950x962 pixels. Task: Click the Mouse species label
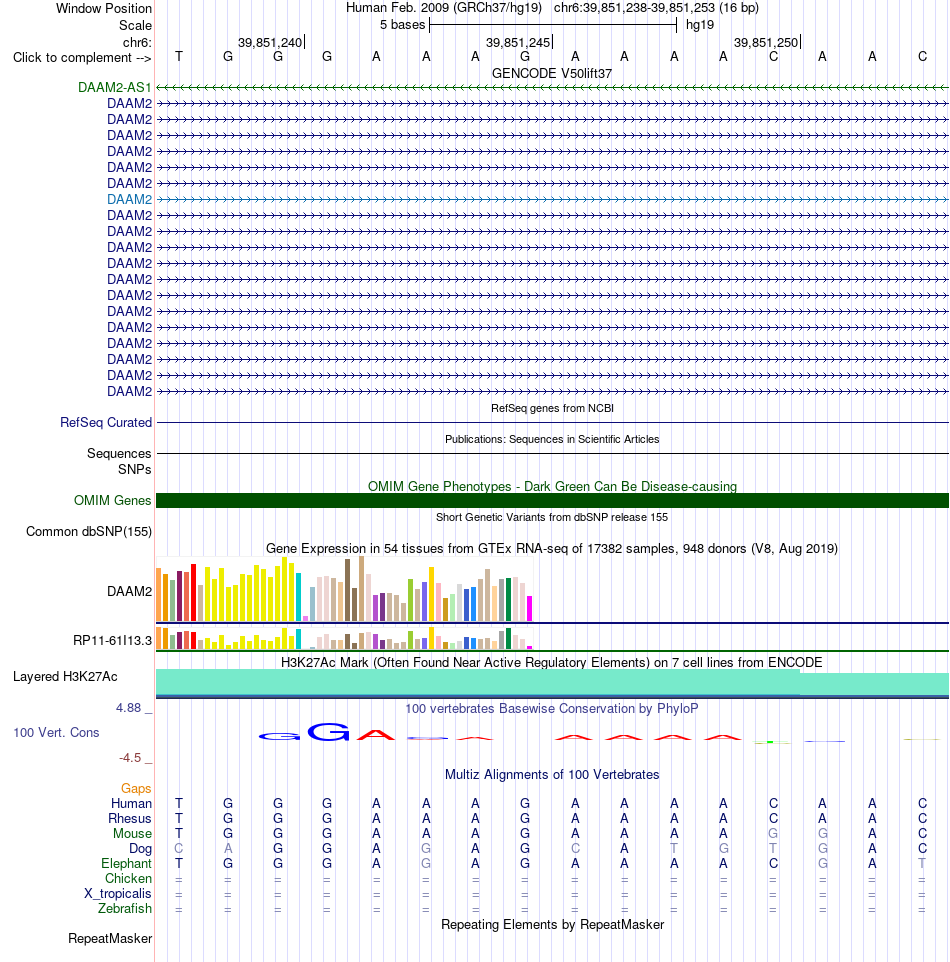point(132,833)
